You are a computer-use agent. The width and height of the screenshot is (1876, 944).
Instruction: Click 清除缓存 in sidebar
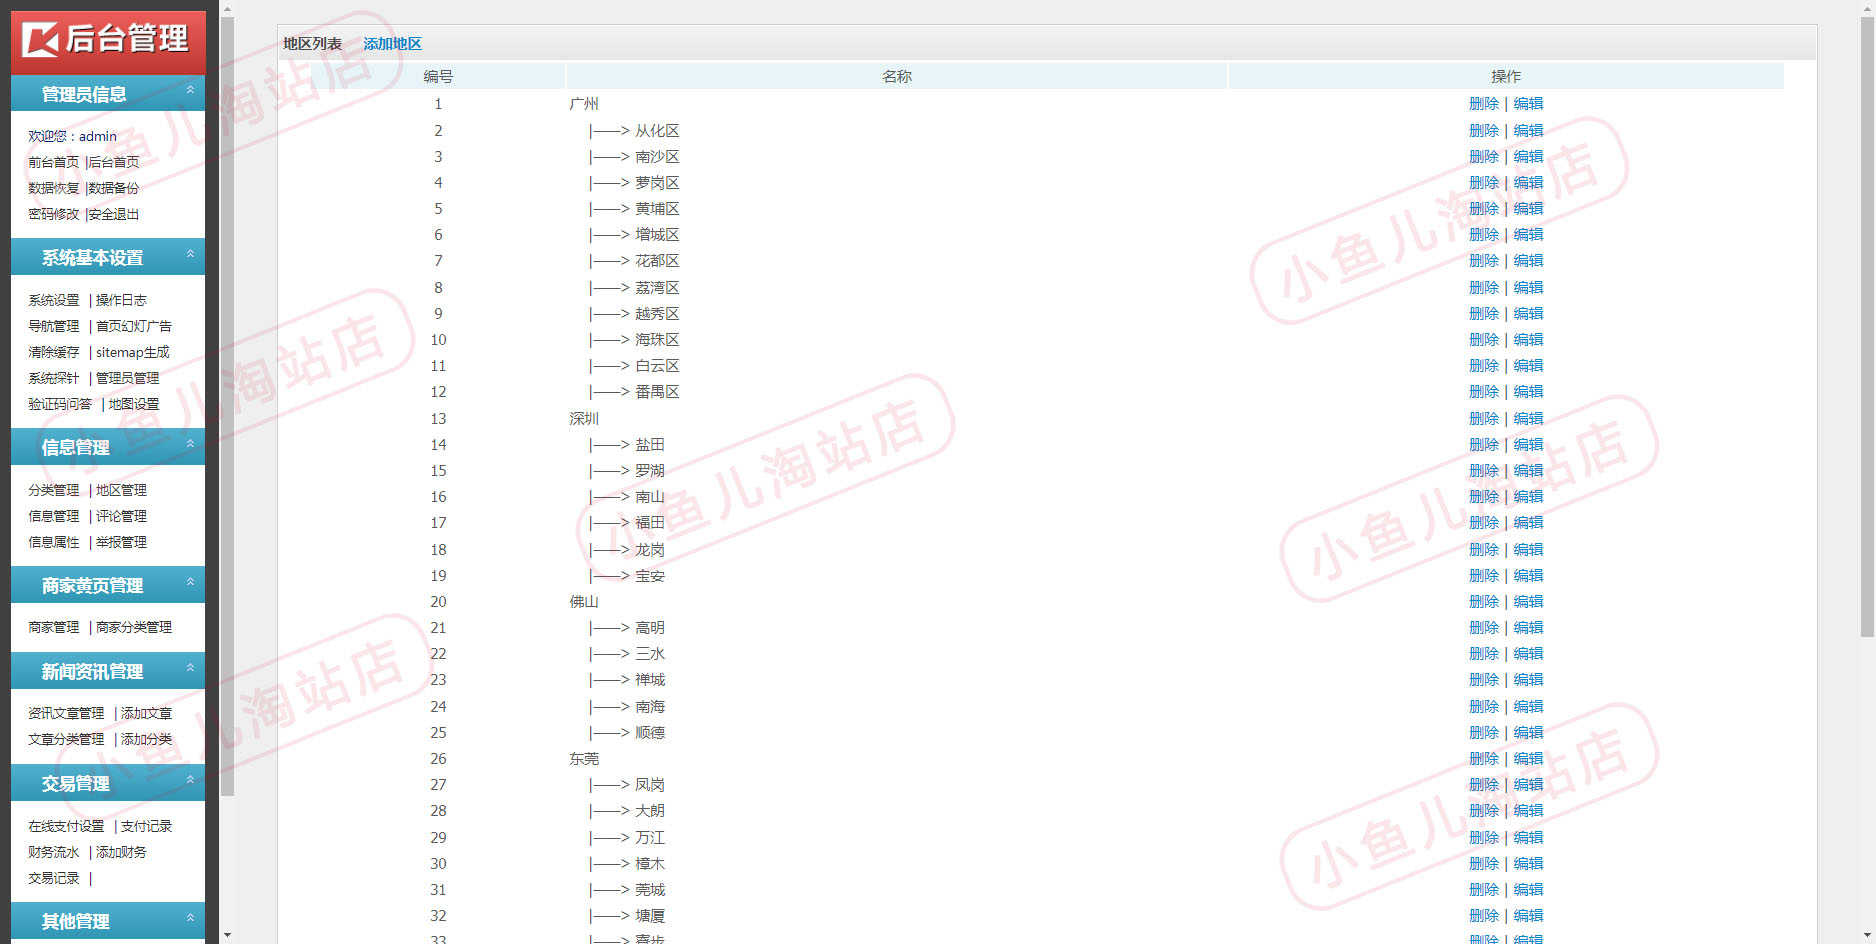(53, 352)
